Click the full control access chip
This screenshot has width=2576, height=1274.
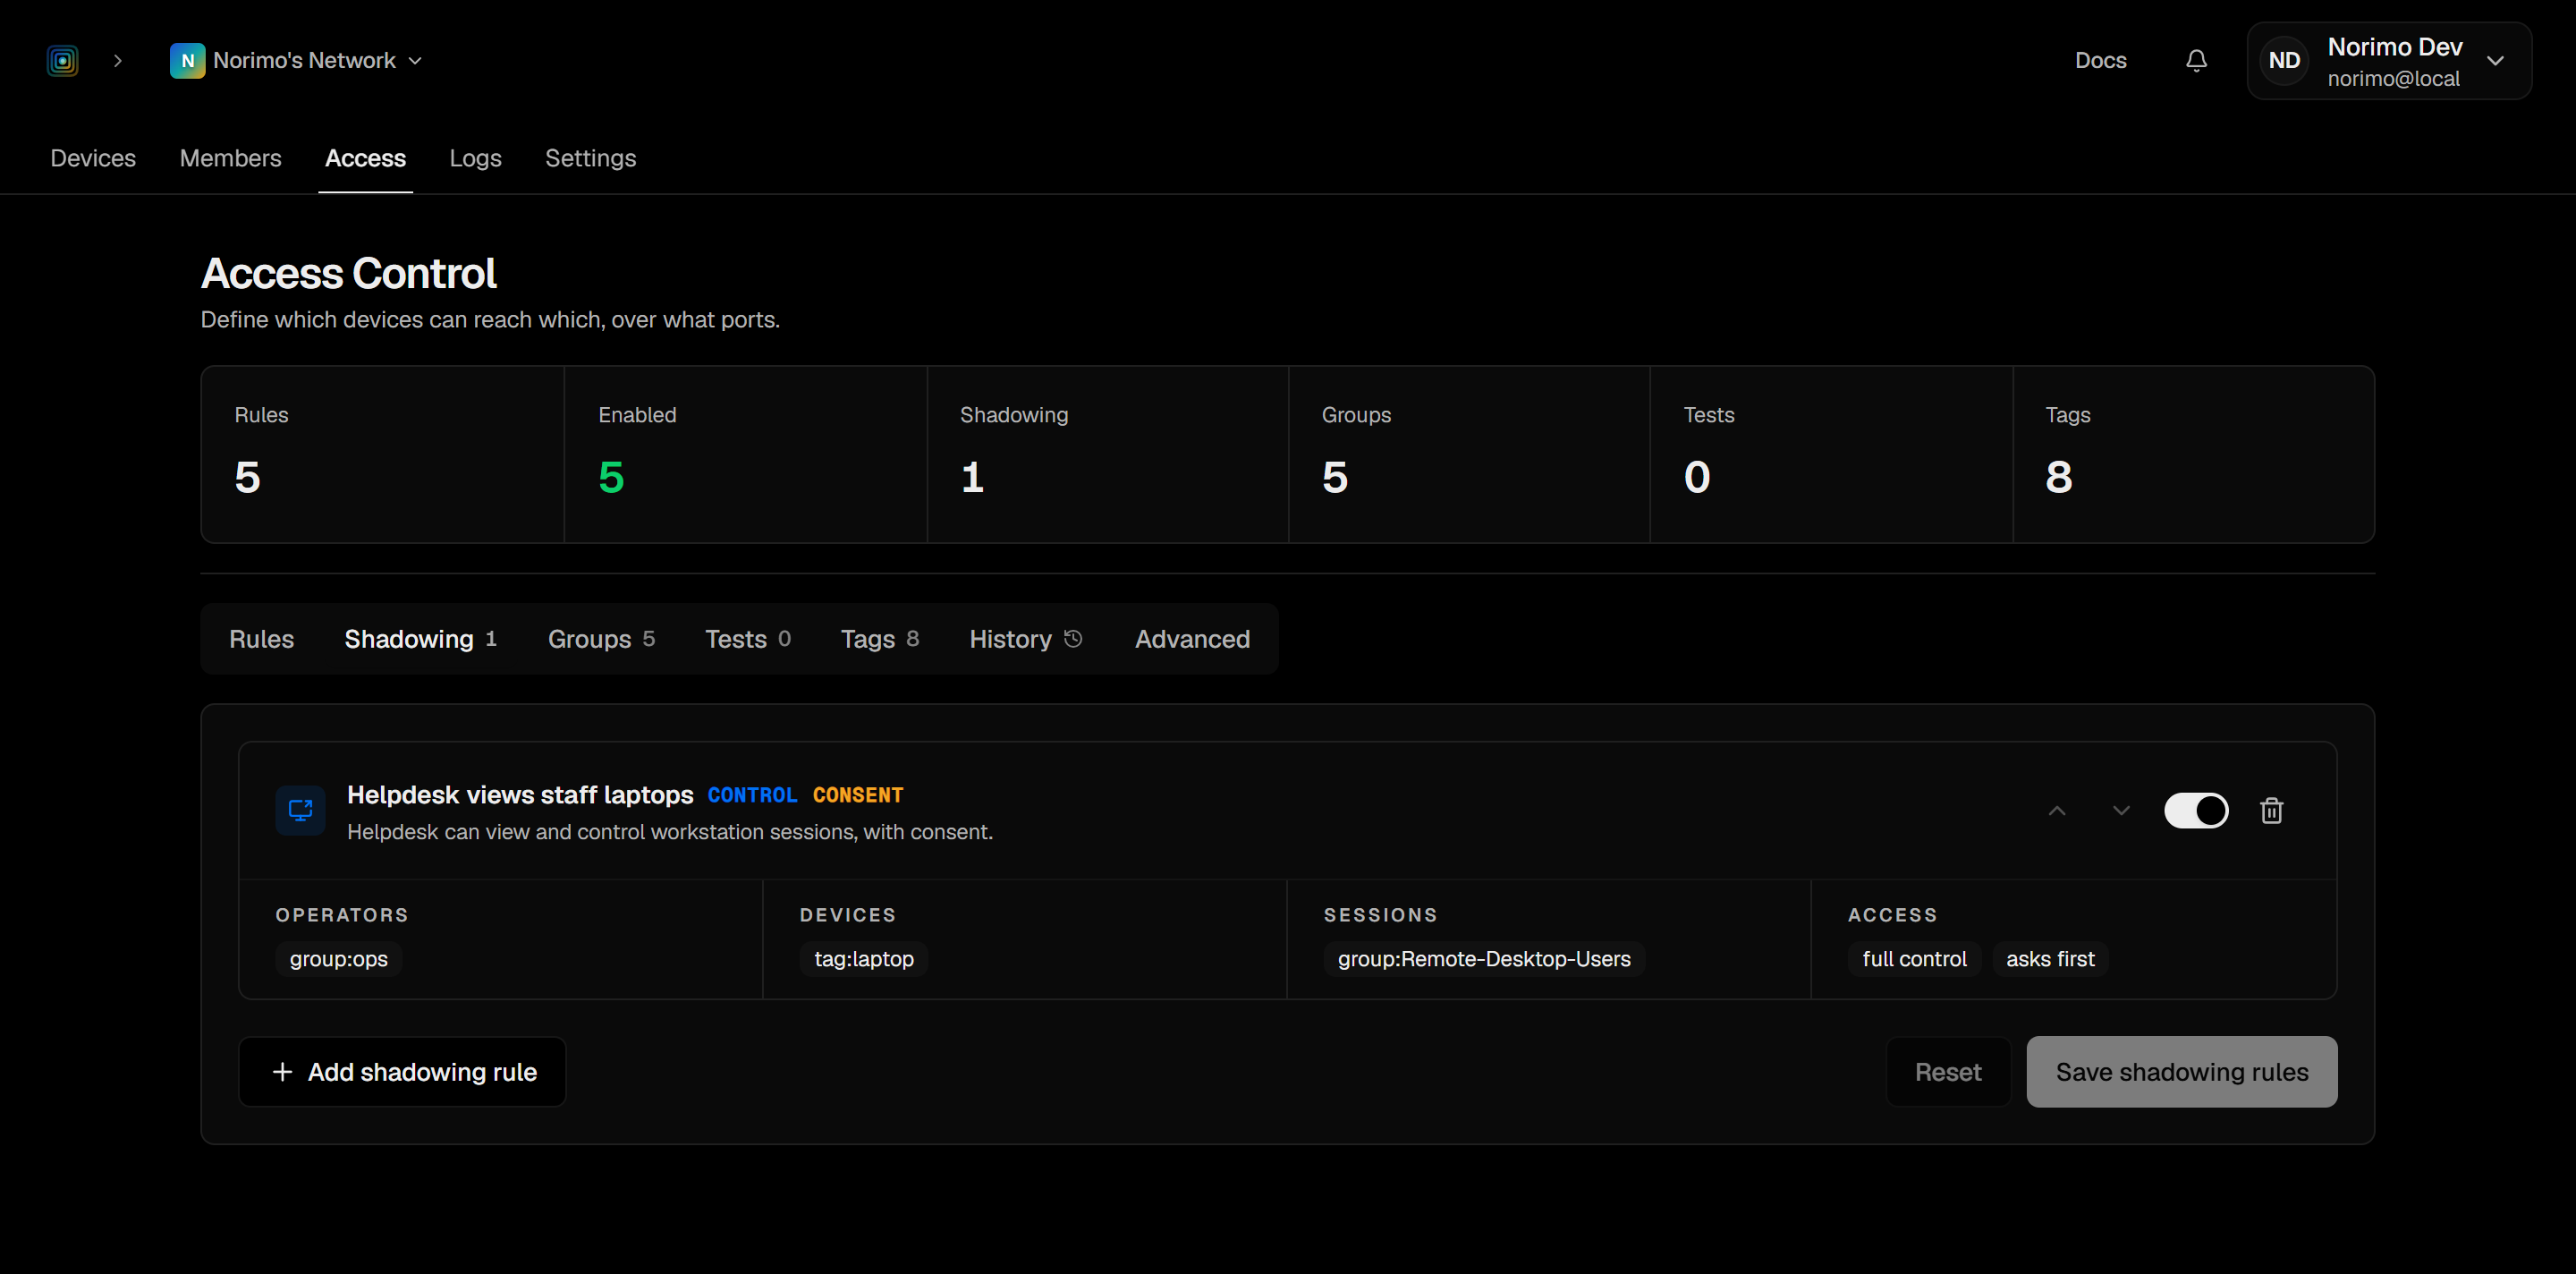tap(1914, 959)
